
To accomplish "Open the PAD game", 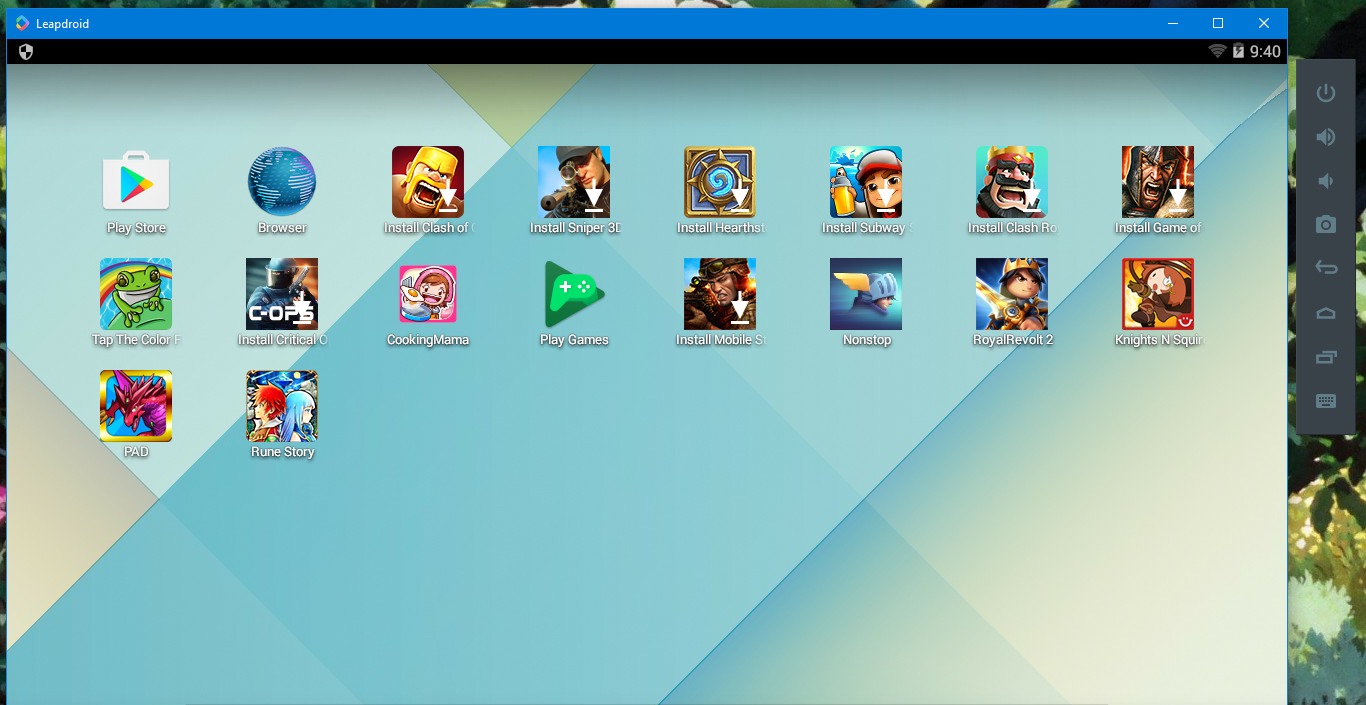I will coord(135,406).
